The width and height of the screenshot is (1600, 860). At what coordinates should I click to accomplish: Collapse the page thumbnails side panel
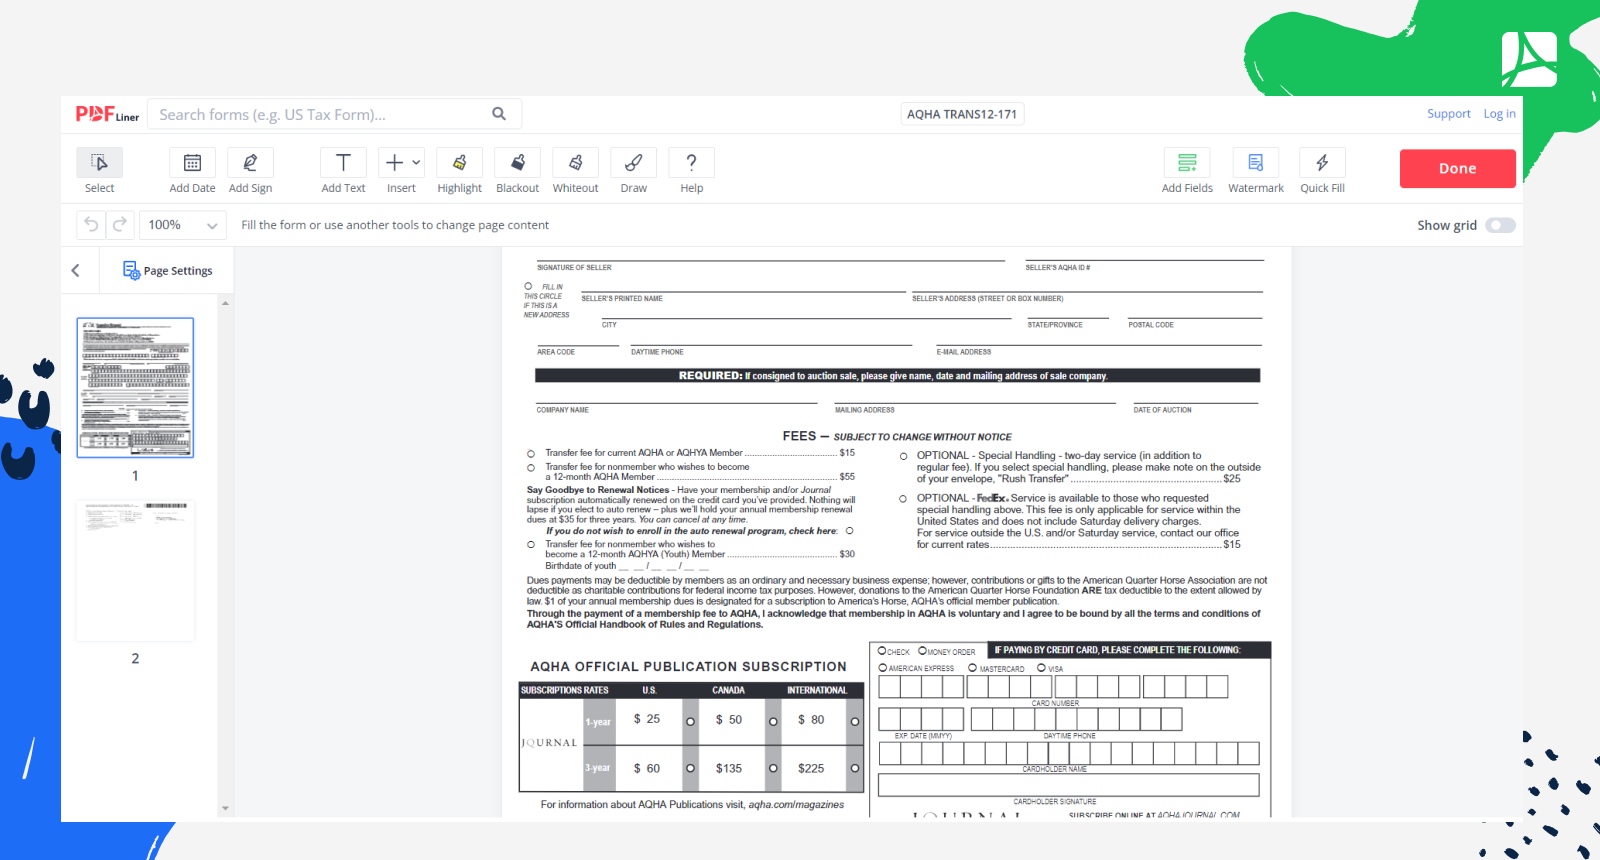tap(76, 271)
